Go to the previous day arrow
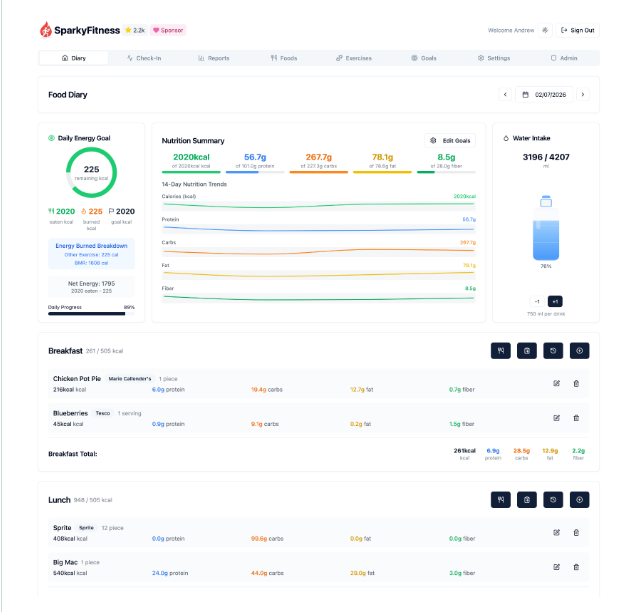The height and width of the screenshot is (612, 632). pyautogui.click(x=505, y=95)
